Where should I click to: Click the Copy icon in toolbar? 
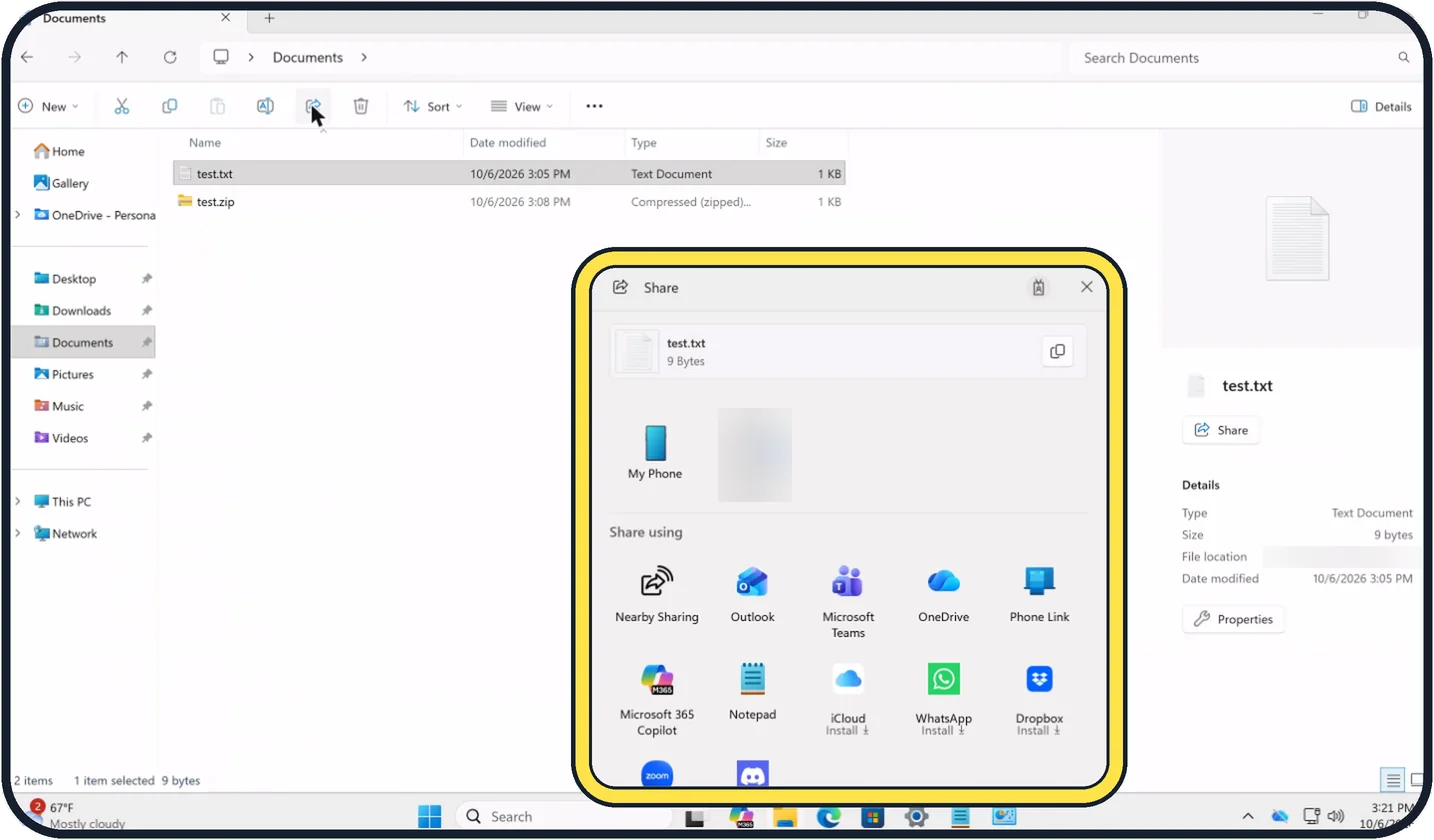170,106
